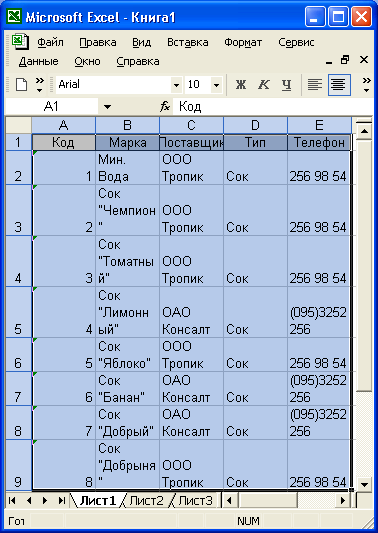Select cell Мин. Вода
Image resolution: width=378 pixels, height=533 pixels.
[127, 168]
